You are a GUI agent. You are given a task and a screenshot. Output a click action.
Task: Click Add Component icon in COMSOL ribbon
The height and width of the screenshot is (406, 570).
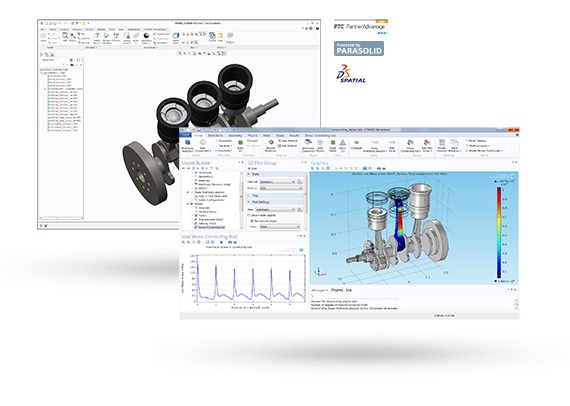202,145
